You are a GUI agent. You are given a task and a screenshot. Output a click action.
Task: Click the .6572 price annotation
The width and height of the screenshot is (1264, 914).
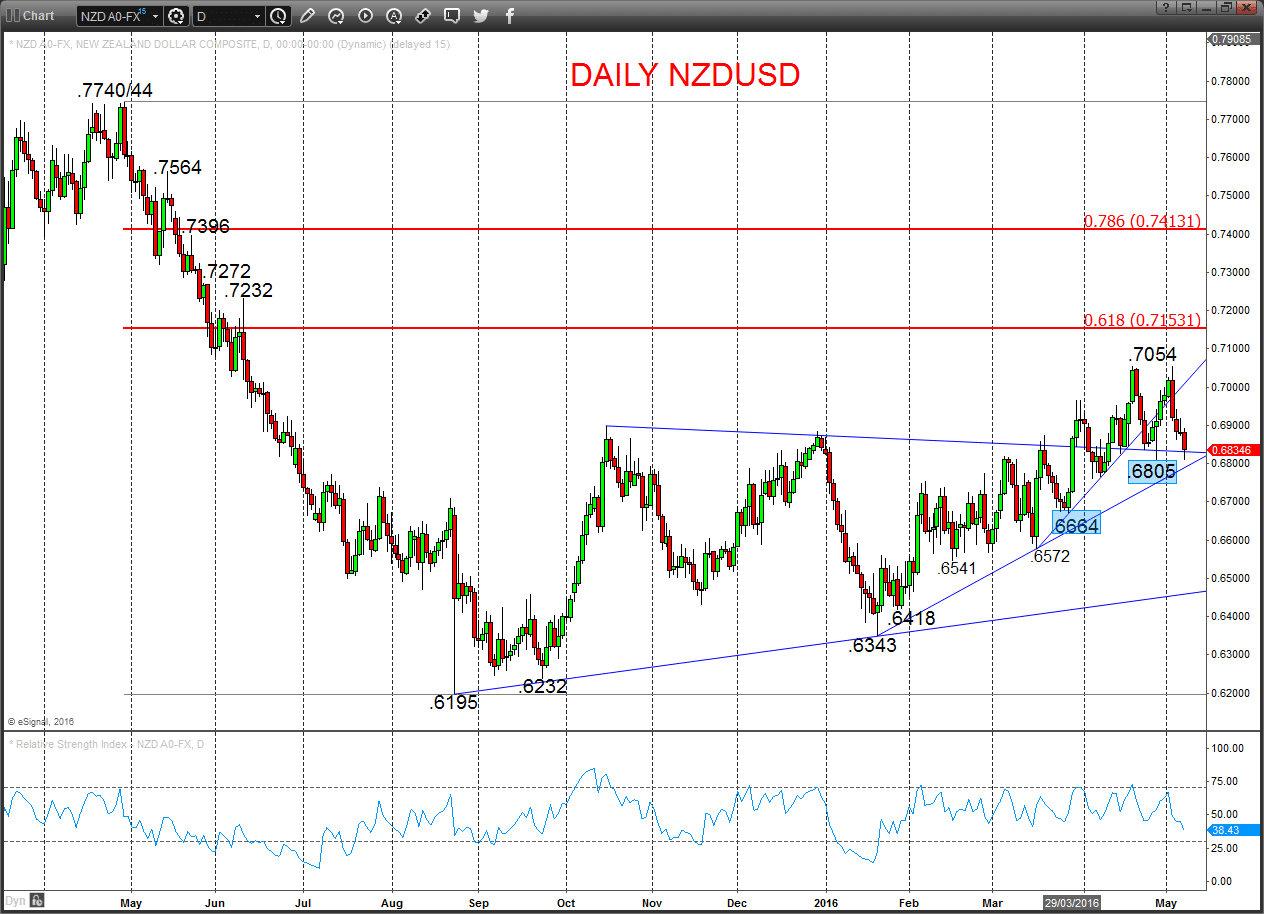(1051, 556)
